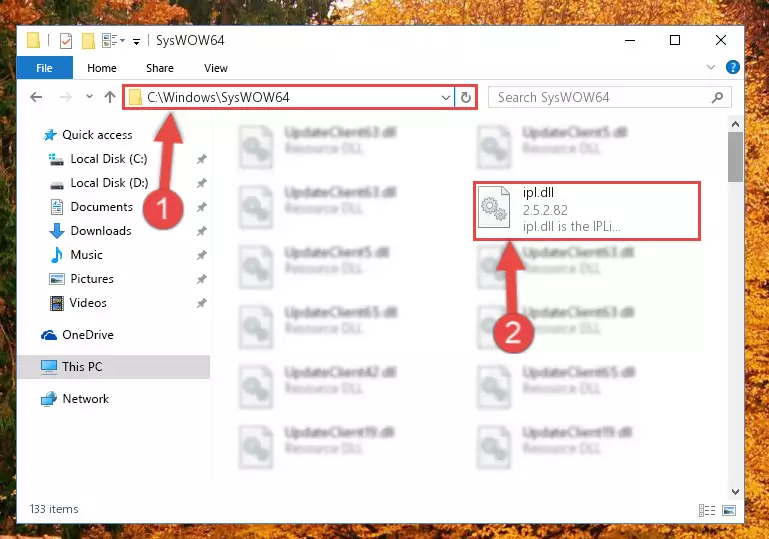Open the Help question mark icon
Image resolution: width=769 pixels, height=539 pixels.
click(732, 67)
